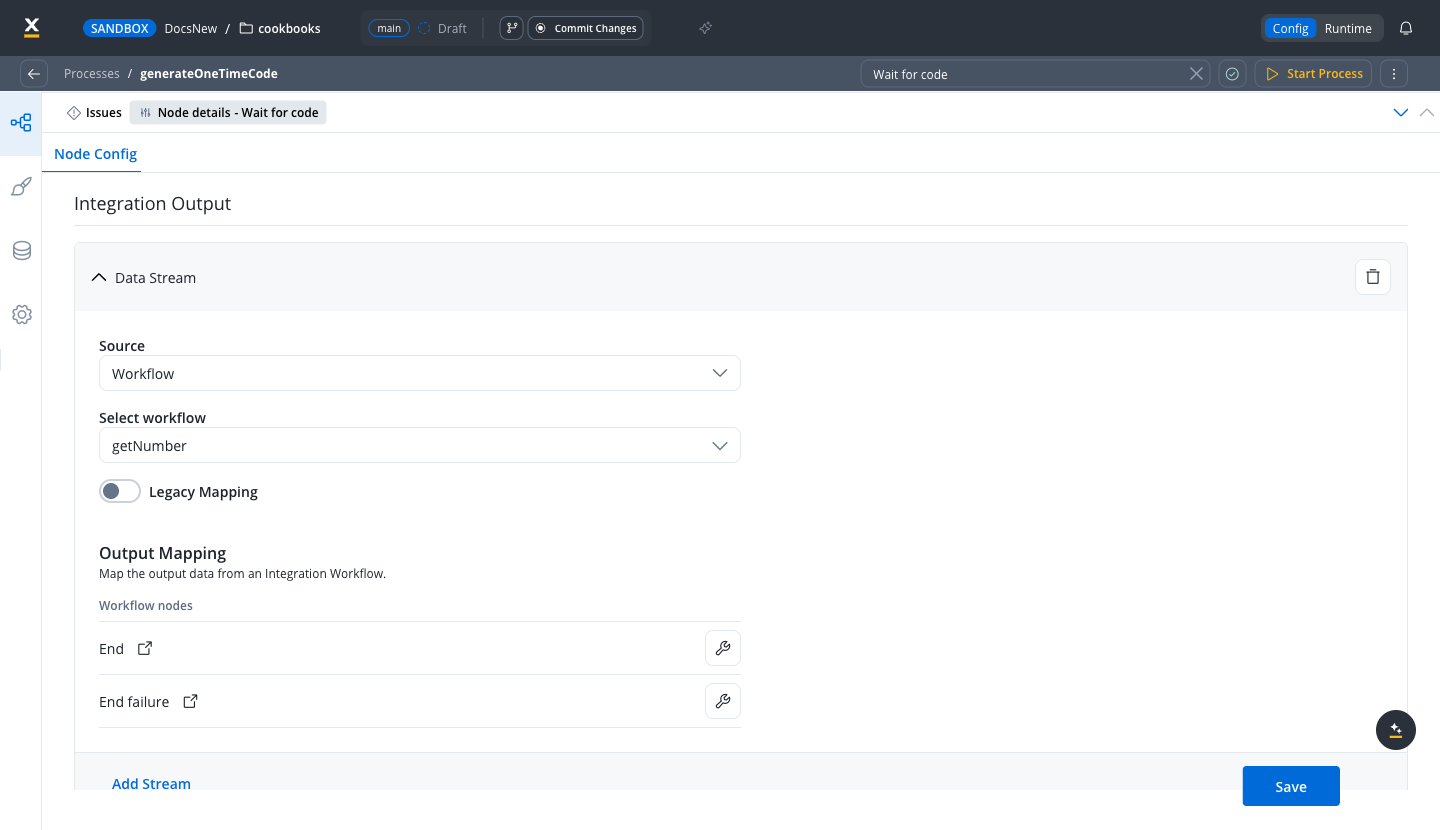The height and width of the screenshot is (830, 1440).
Task: Click the SANDBOX badge
Action: [119, 28]
